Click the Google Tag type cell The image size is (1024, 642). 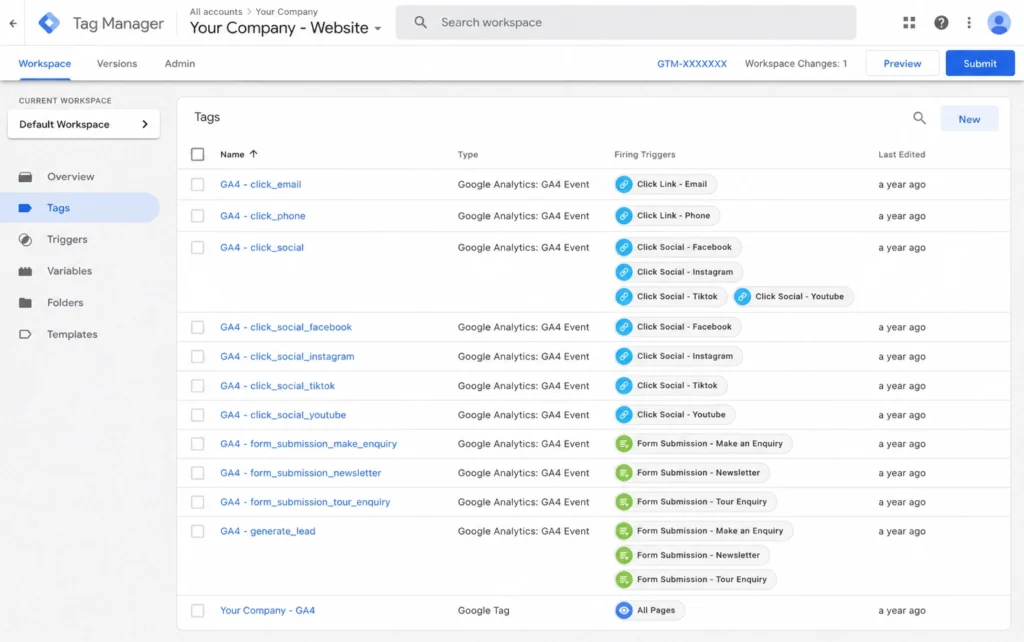[483, 610]
